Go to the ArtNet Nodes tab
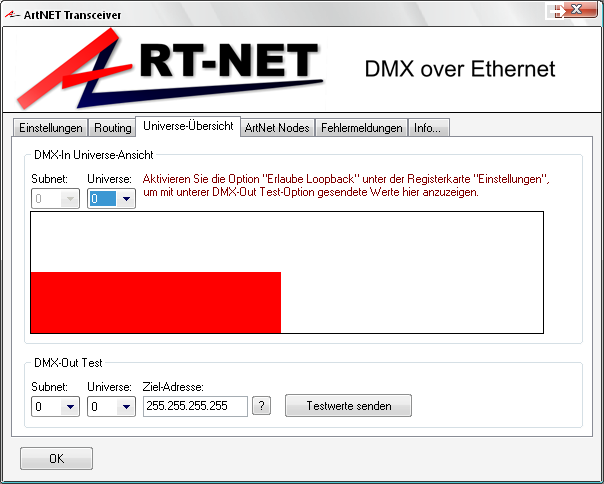Image resolution: width=604 pixels, height=484 pixels. tap(278, 128)
